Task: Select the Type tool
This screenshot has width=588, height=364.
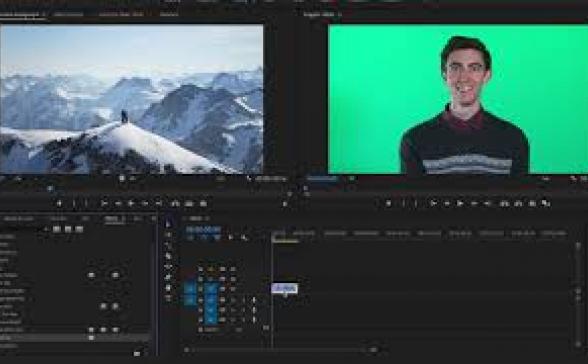Action: 168,298
